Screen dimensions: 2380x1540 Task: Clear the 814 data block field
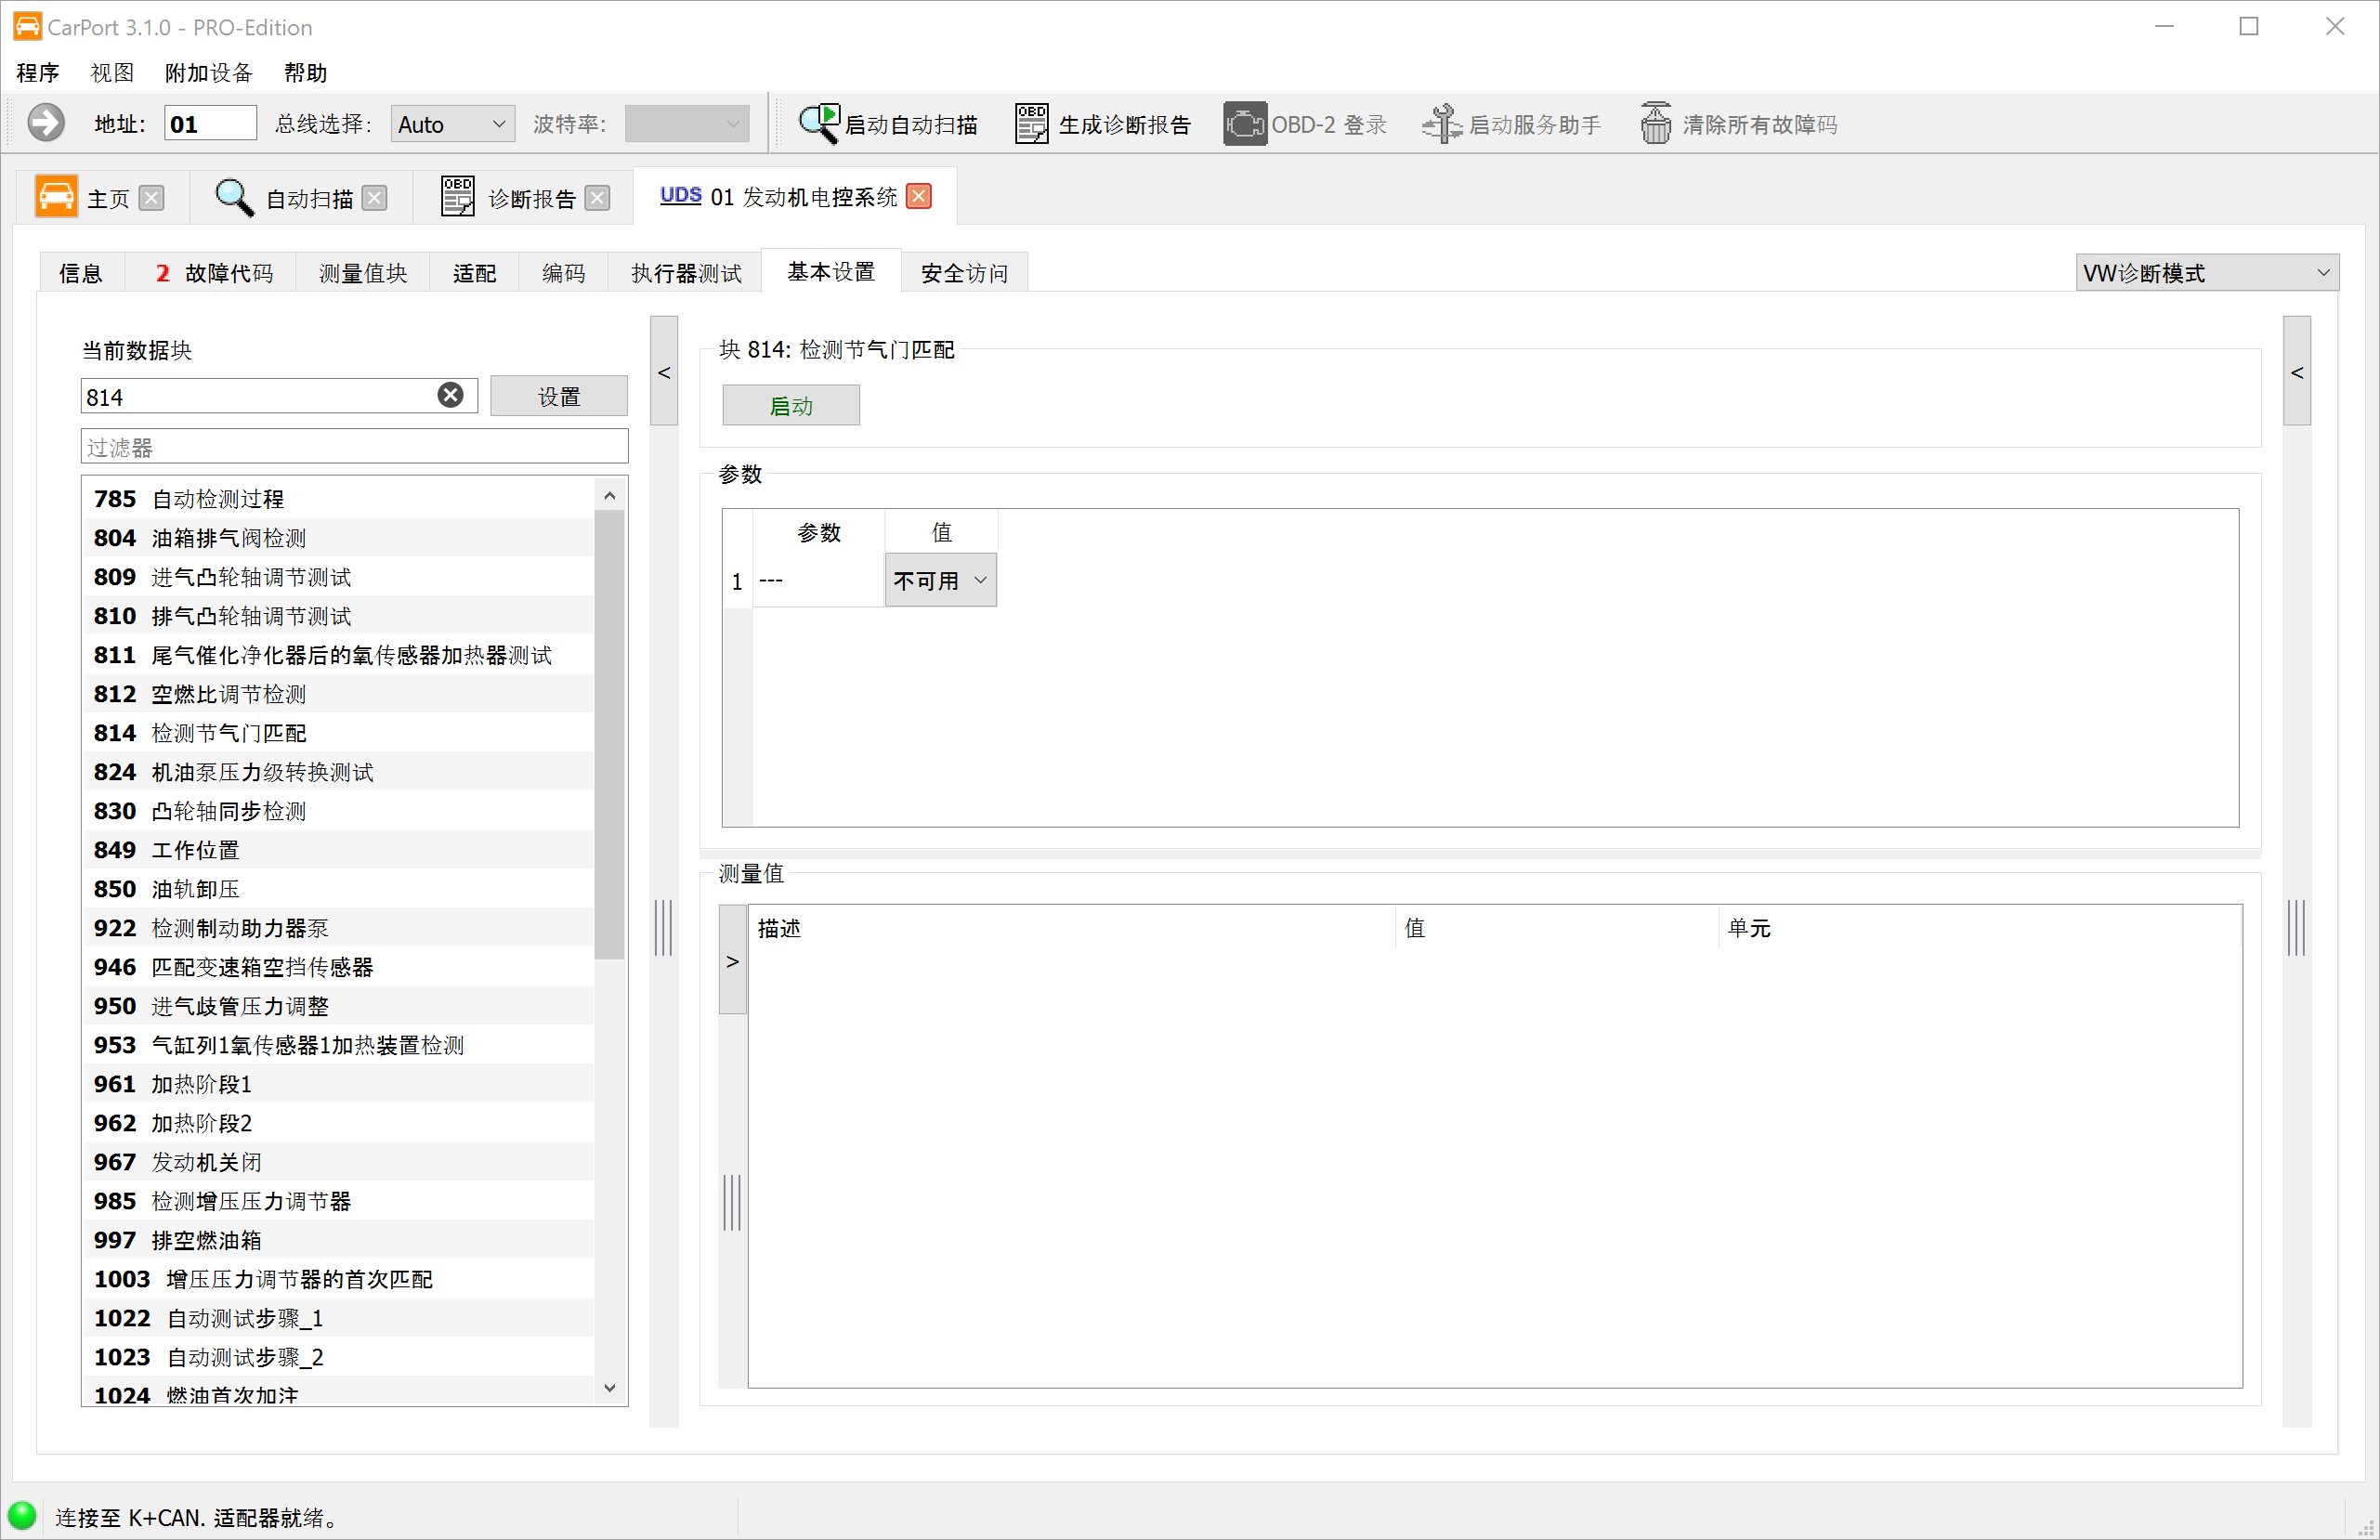tap(451, 396)
